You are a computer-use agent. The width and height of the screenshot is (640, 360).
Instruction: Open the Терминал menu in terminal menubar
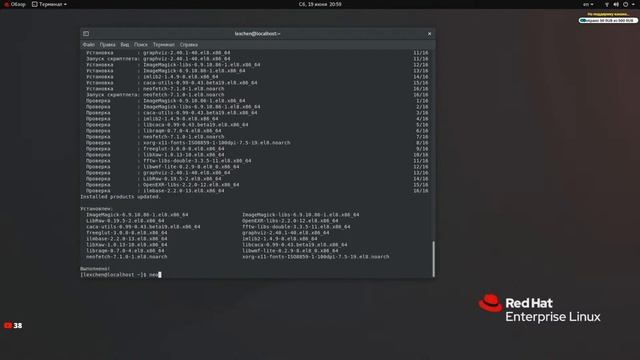tap(164, 44)
